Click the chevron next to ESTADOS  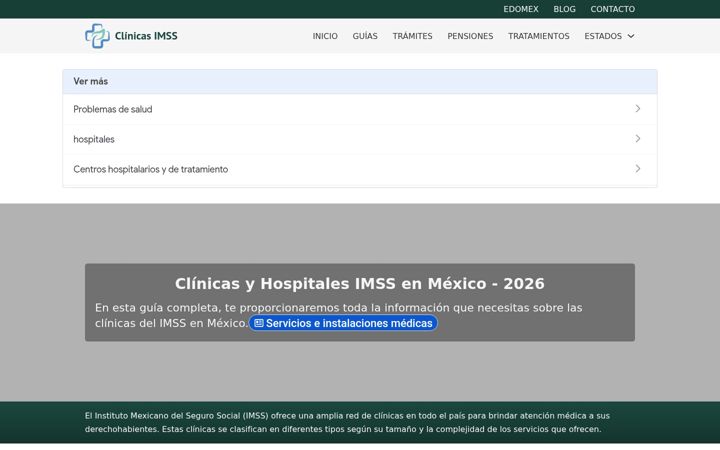click(x=631, y=36)
